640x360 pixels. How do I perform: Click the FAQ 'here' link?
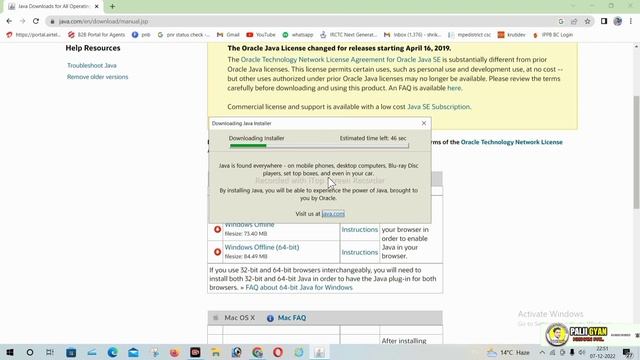(454, 88)
